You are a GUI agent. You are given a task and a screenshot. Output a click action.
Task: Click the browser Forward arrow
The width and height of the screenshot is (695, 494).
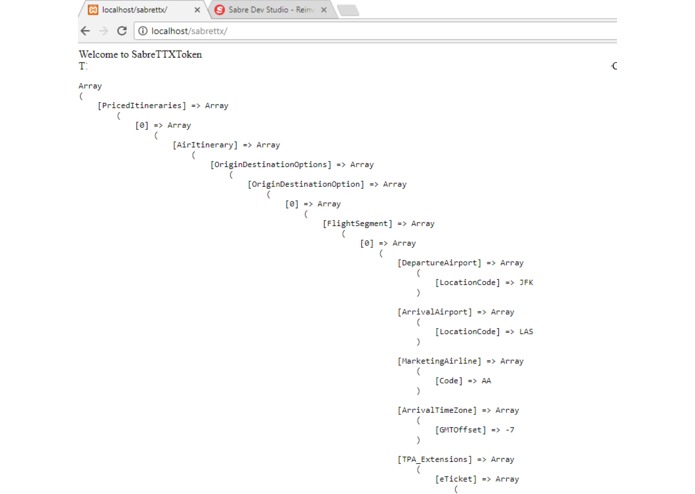103,31
